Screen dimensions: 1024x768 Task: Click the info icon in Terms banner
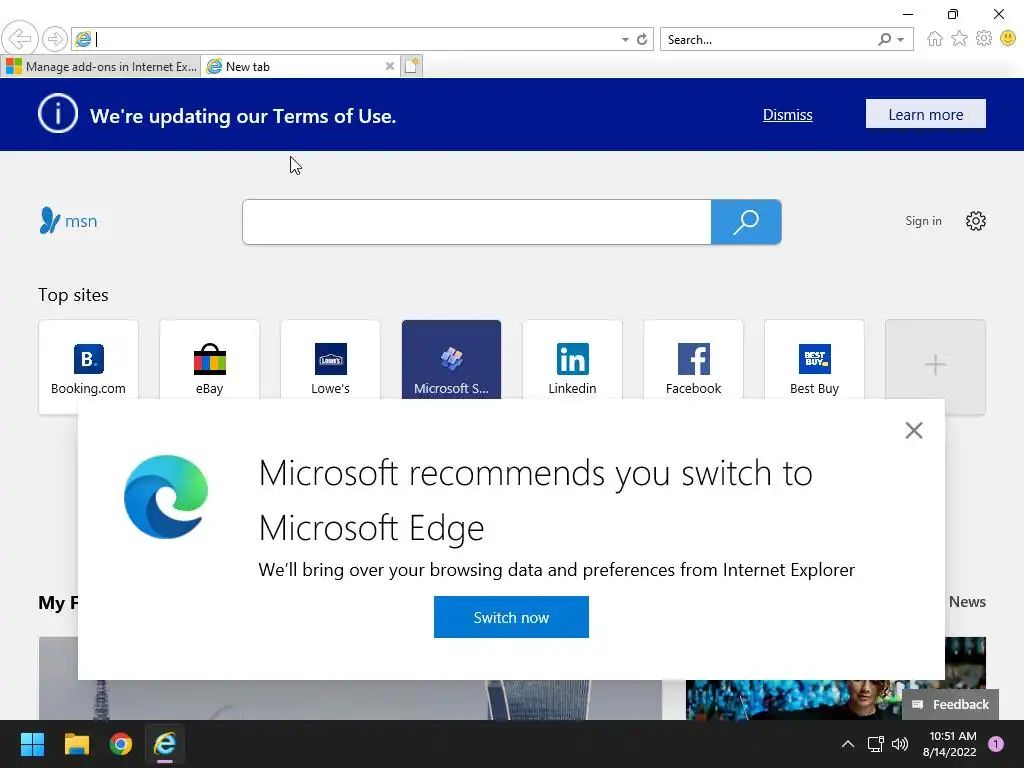[x=57, y=114]
